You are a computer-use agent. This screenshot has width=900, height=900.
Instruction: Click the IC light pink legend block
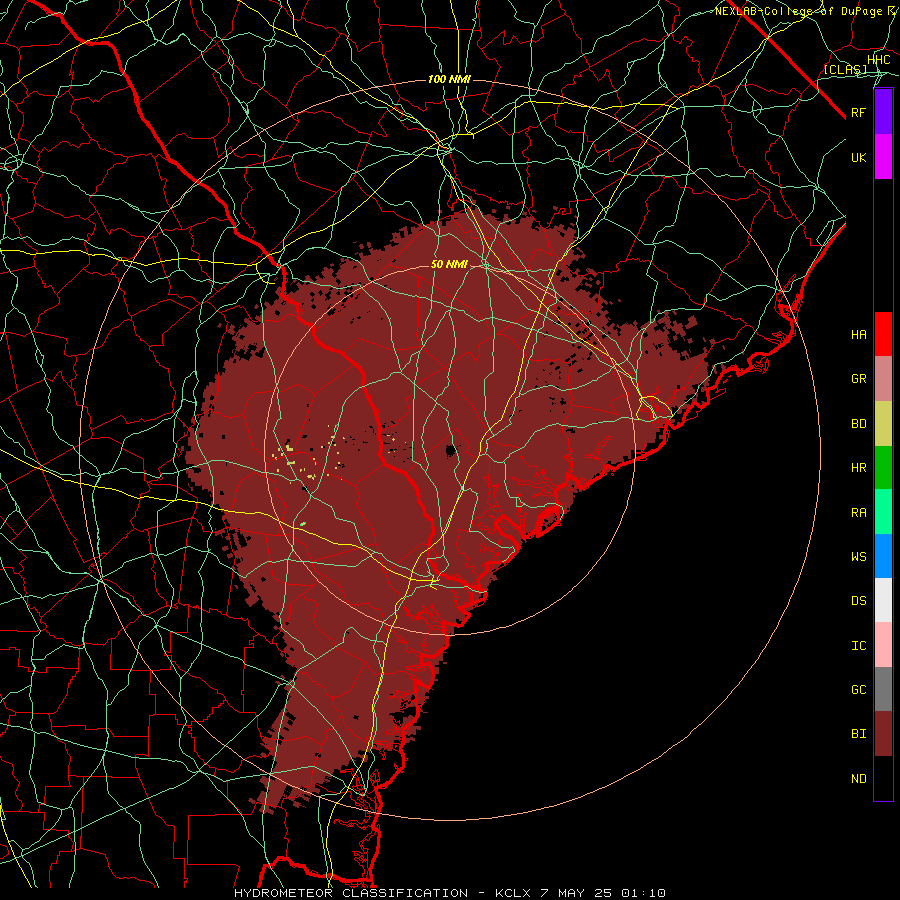pyautogui.click(x=883, y=645)
